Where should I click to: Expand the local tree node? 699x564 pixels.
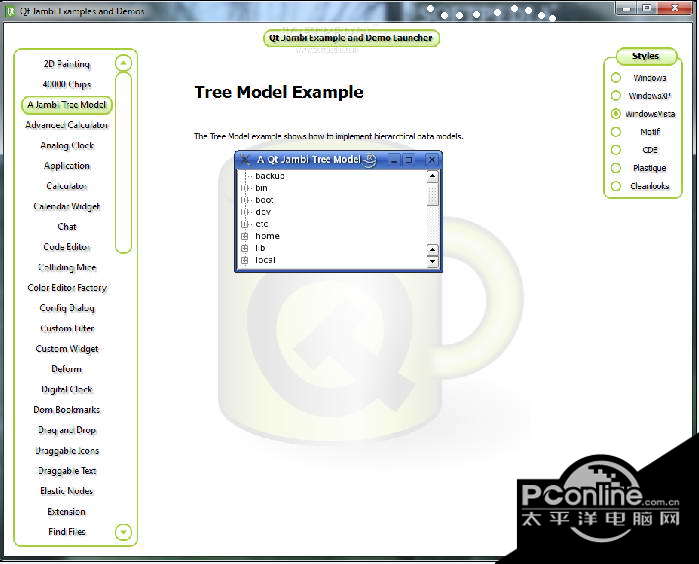pyautogui.click(x=244, y=260)
